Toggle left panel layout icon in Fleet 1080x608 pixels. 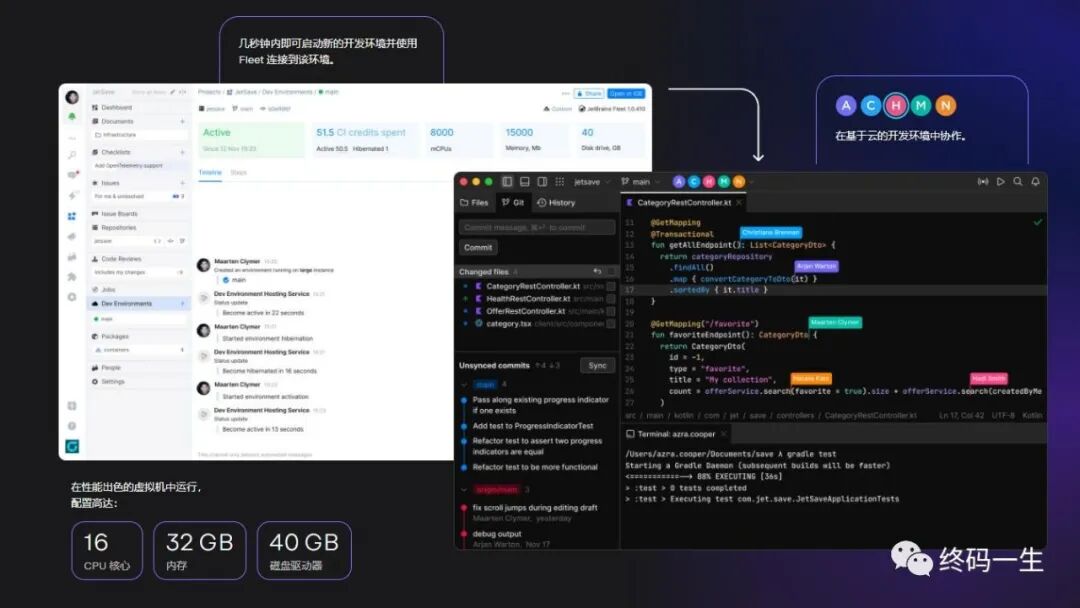point(507,182)
